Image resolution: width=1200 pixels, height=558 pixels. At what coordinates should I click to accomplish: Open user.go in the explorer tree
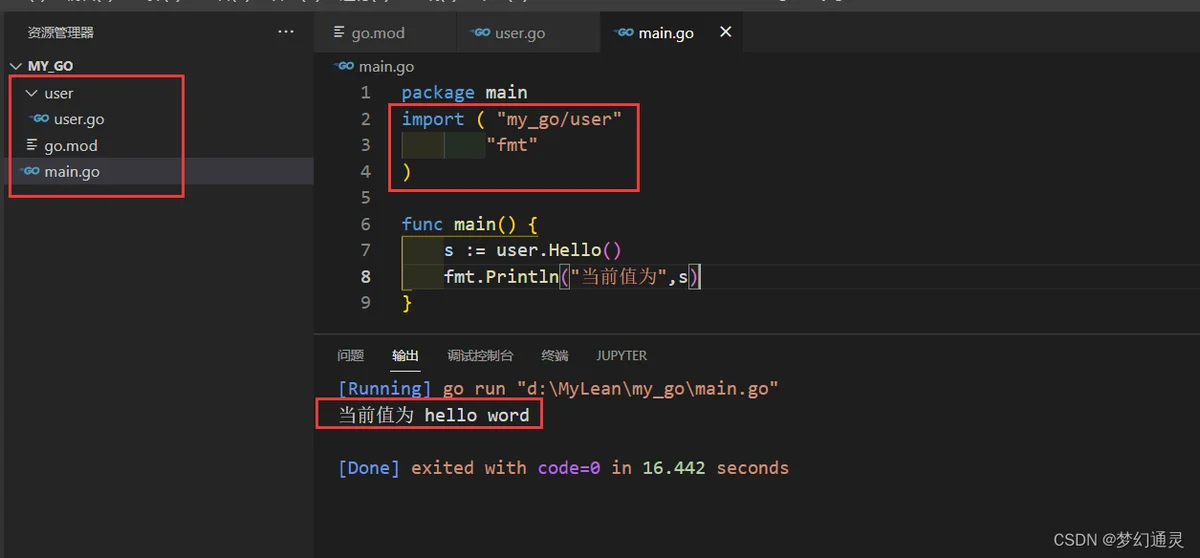coord(79,119)
